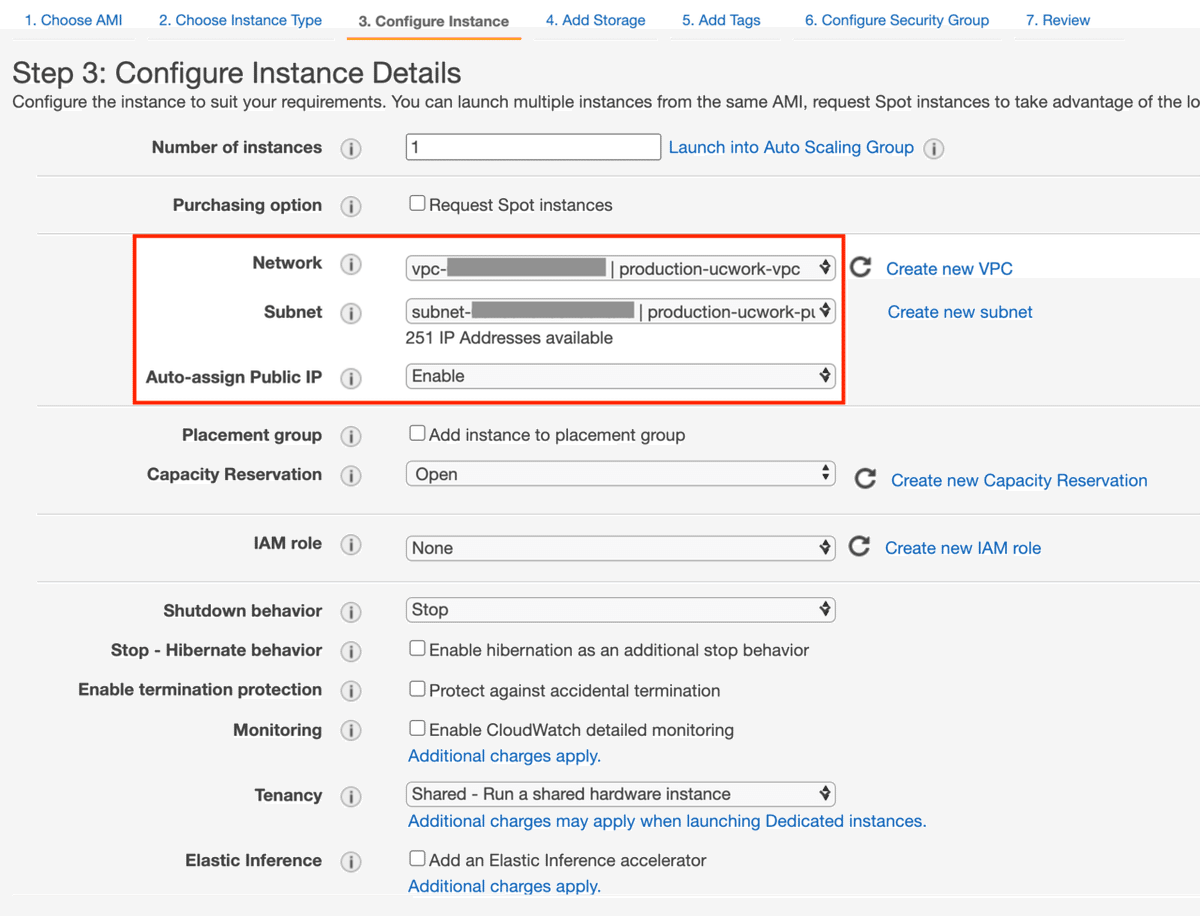Tick Enable CloudWatch detailed monitoring

pos(417,729)
